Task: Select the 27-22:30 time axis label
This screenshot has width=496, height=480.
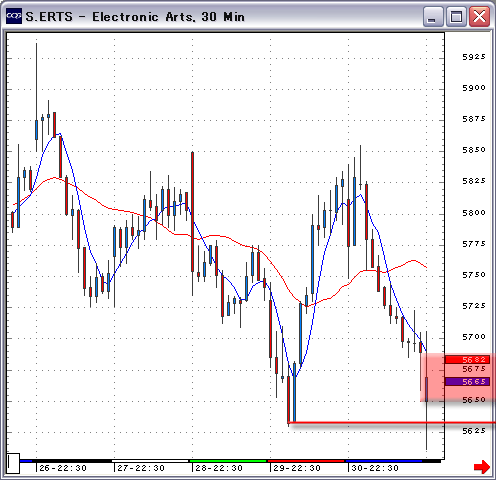Action: point(141,468)
